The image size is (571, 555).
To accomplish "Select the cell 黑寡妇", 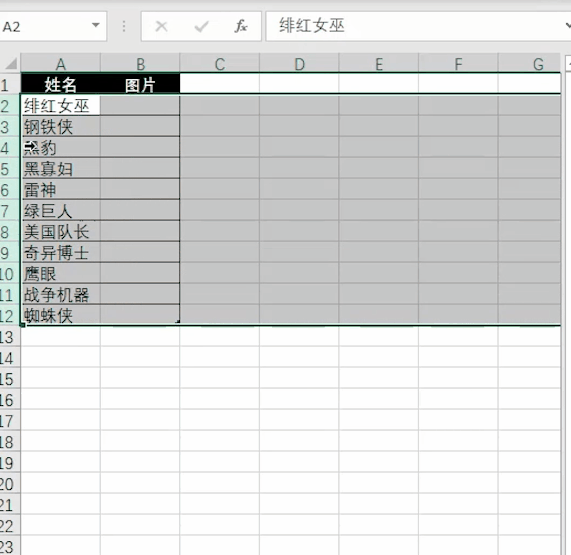I will [x=60, y=169].
